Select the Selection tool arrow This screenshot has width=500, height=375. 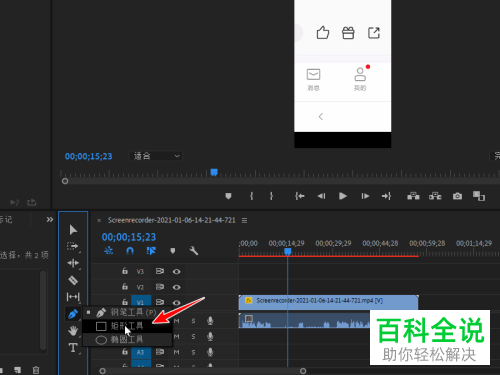click(73, 230)
